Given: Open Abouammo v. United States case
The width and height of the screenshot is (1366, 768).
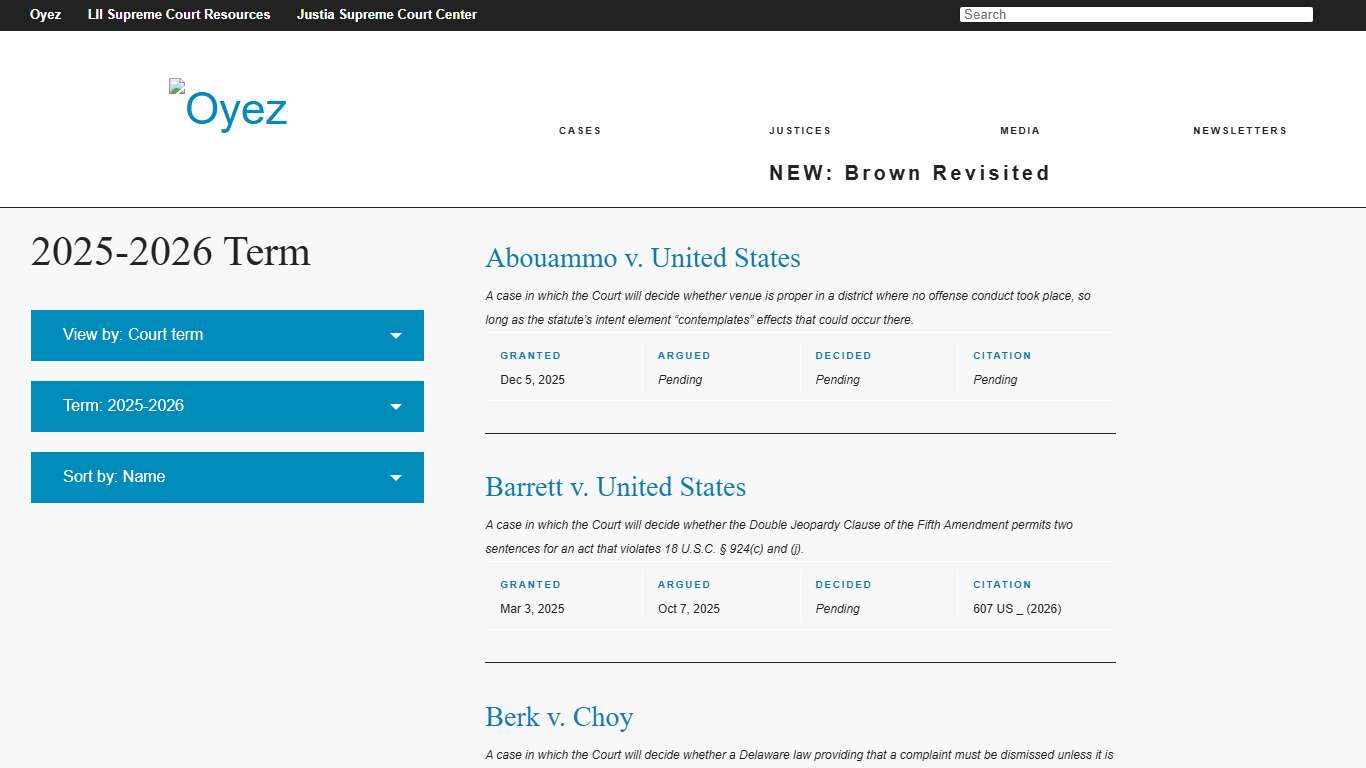Looking at the screenshot, I should [642, 258].
